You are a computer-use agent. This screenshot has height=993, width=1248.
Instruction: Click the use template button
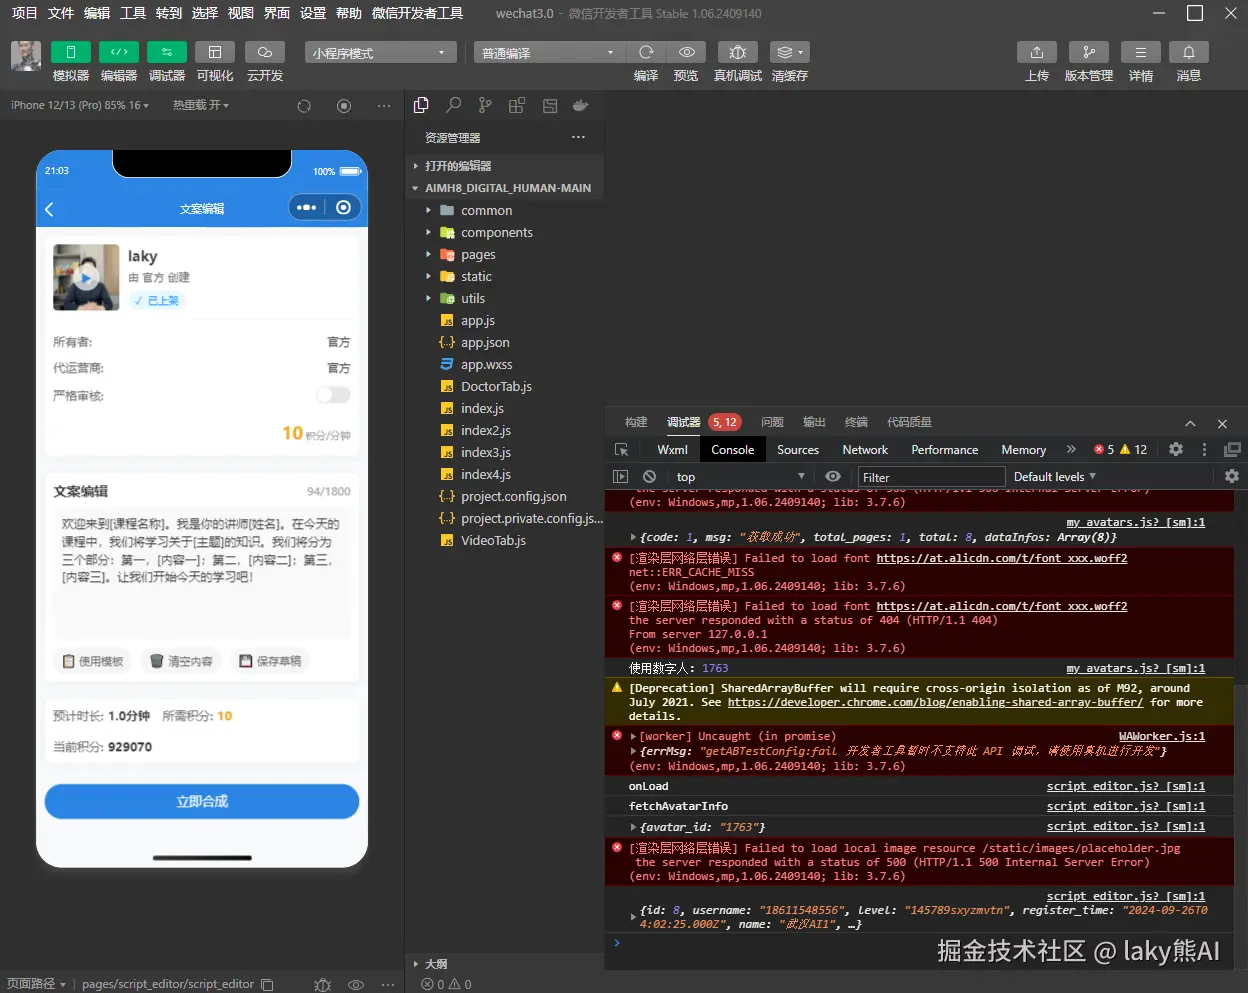click(x=92, y=661)
